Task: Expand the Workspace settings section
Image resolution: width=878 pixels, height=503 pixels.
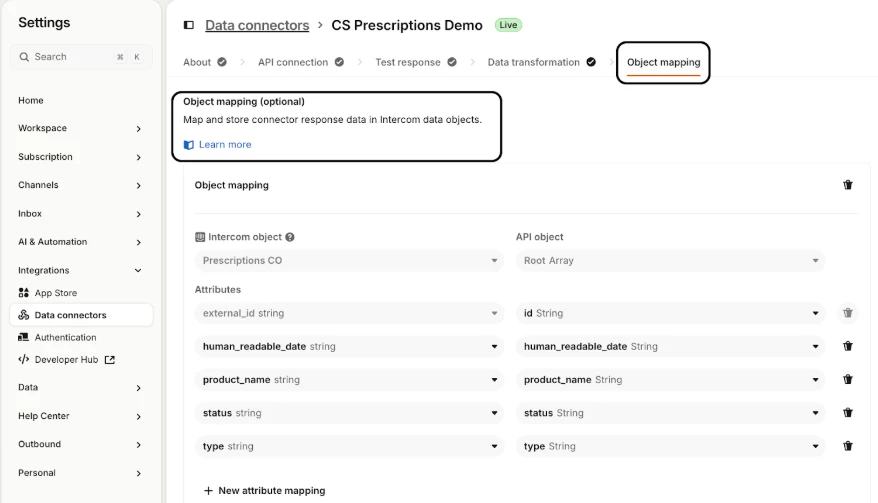Action: tap(80, 128)
